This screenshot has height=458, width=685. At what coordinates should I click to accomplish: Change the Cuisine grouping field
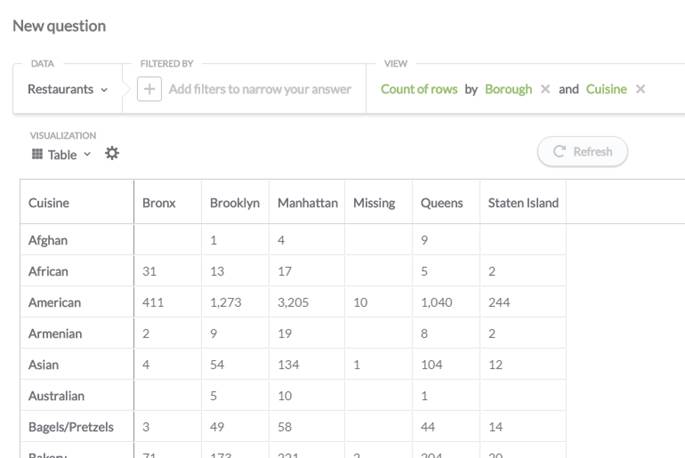pos(606,89)
